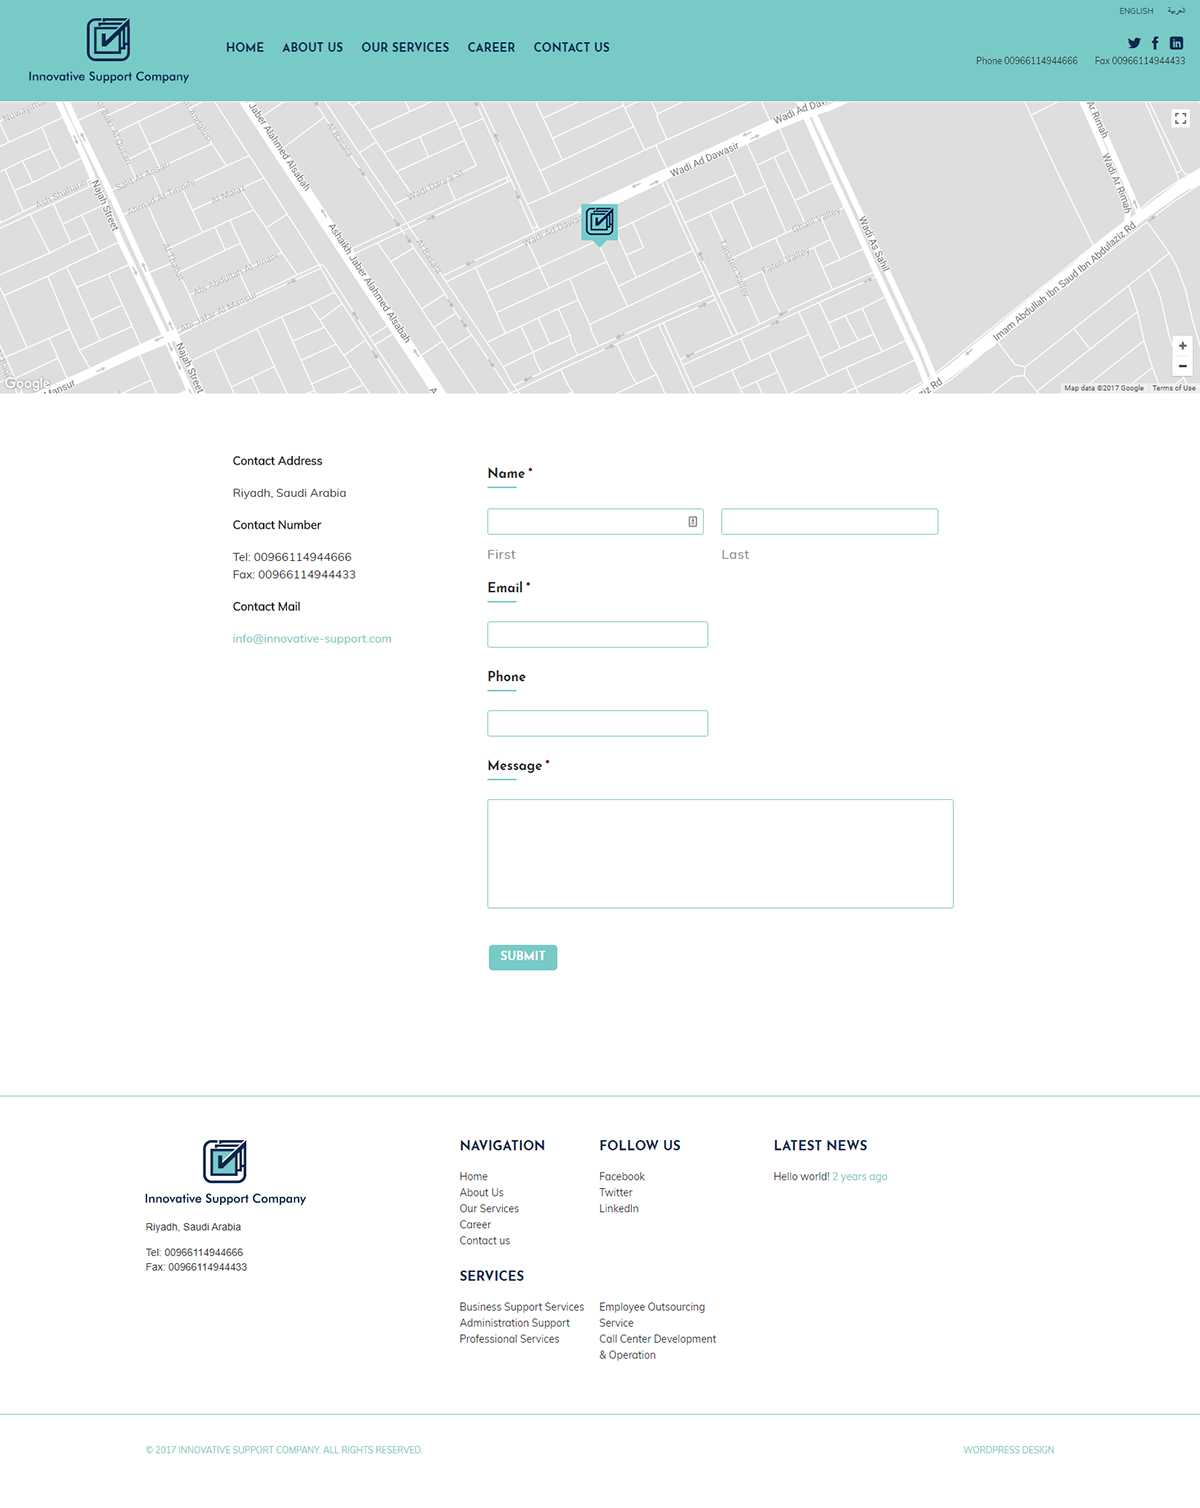This screenshot has height=1508, width=1200.
Task: Toggle map fullscreen view
Action: pos(1181,118)
